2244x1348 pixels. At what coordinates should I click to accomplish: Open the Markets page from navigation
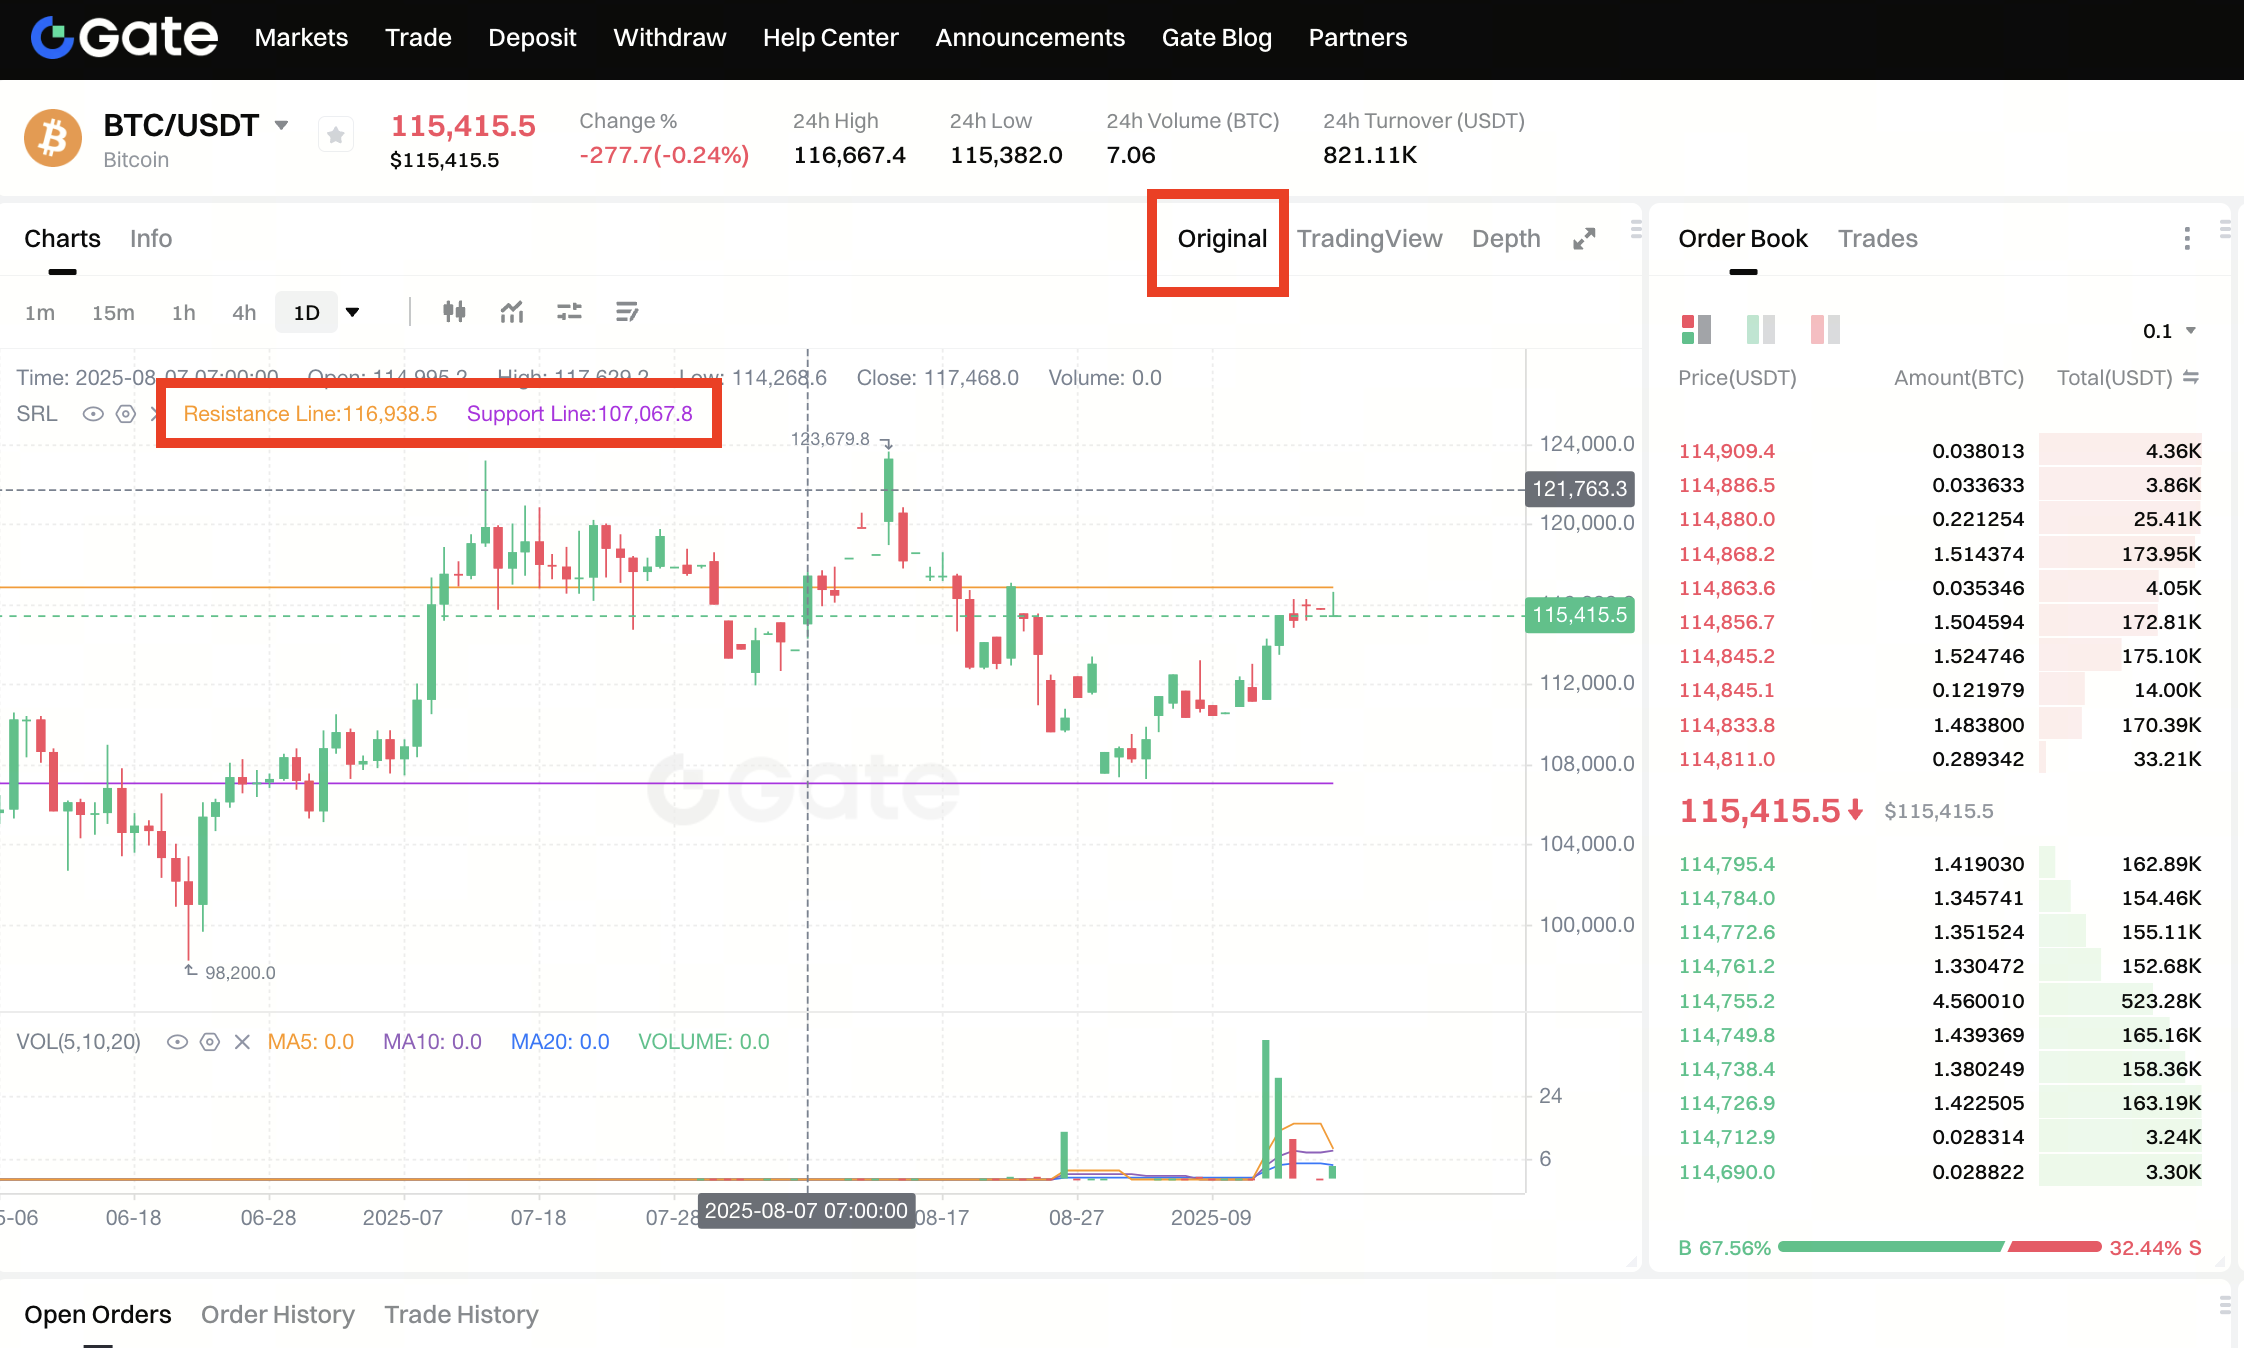(301, 38)
